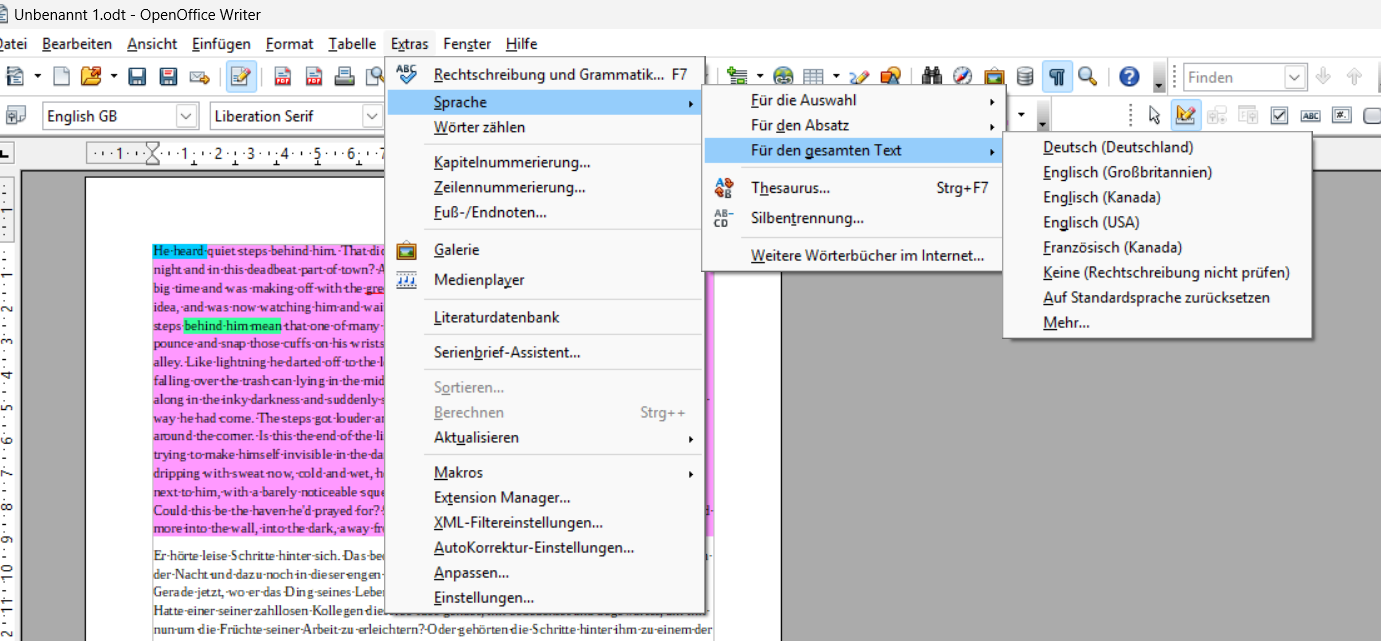Click the Export directly as PDF icon
Image resolution: width=1381 pixels, height=641 pixels.
282,77
